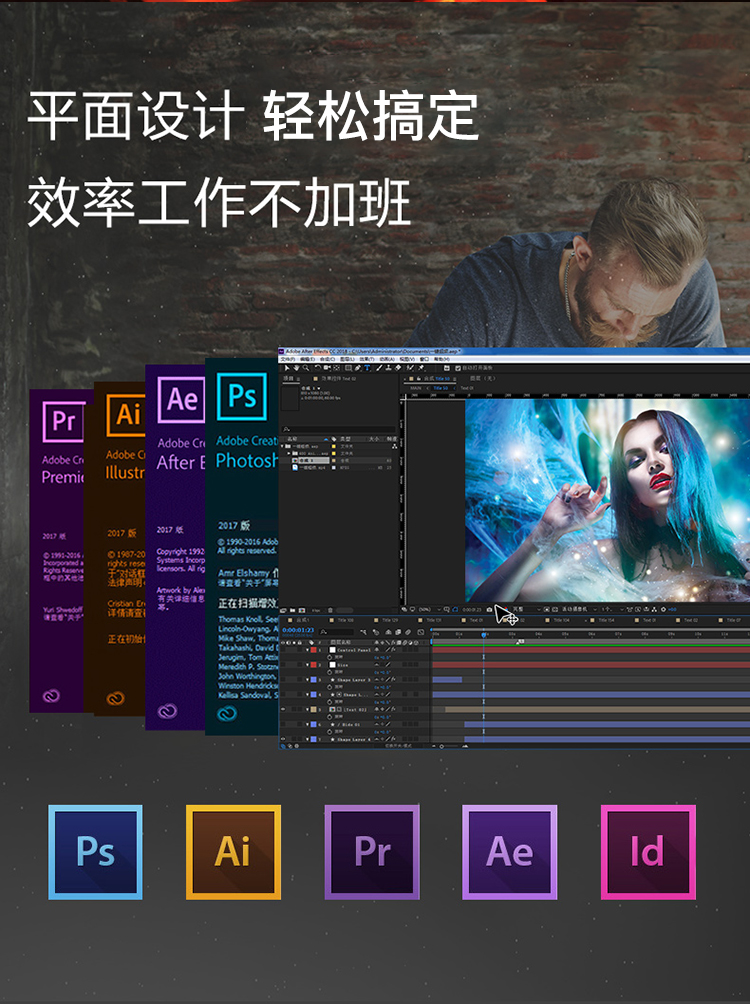Collapse layer 6 Hide 01 triangle
Image resolution: width=750 pixels, height=1004 pixels.
click(307, 724)
